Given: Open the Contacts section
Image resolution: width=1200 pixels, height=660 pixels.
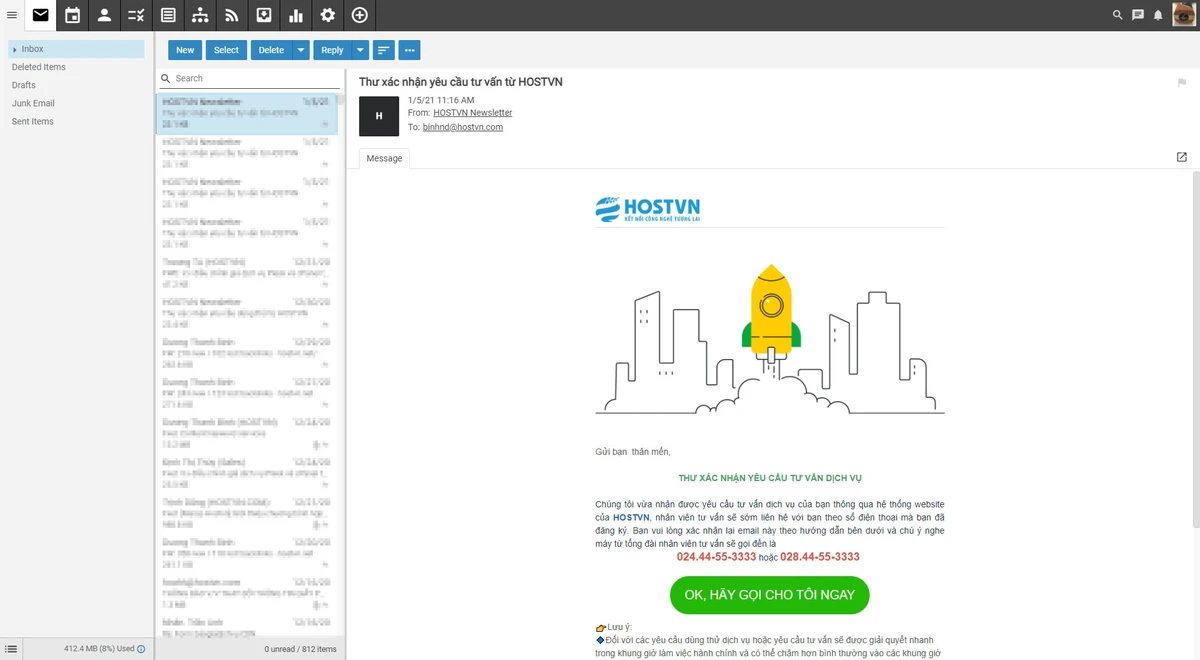Looking at the screenshot, I should tap(104, 15).
